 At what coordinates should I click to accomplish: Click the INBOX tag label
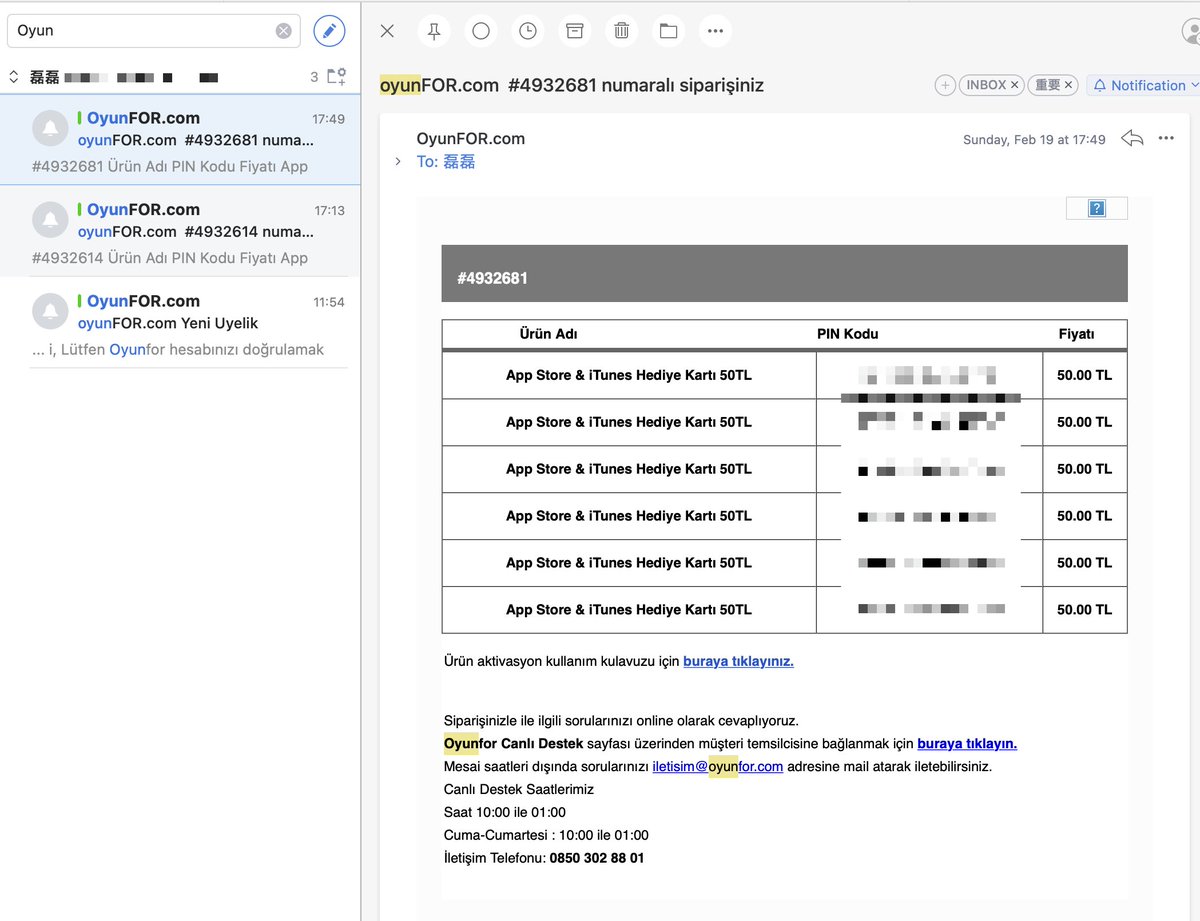tap(986, 85)
